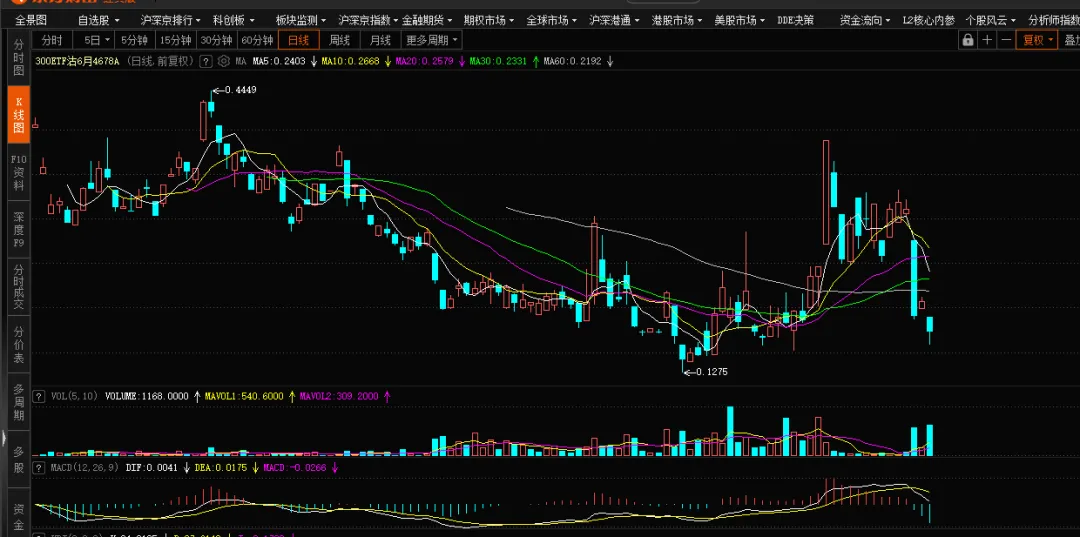Click the DEA:0.0175 readout
The height and width of the screenshot is (537, 1080).
click(220, 467)
